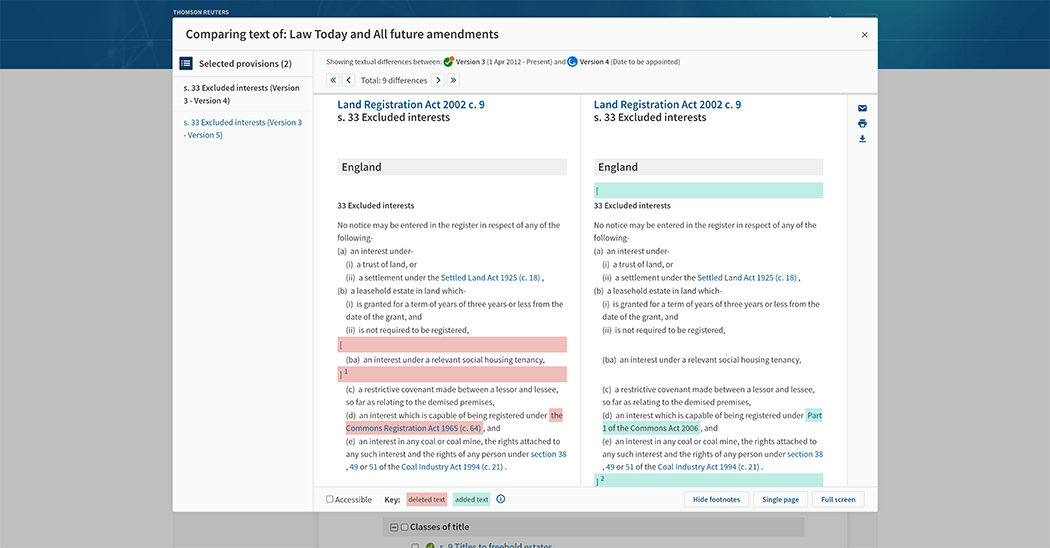Go to the previous difference
The width and height of the screenshot is (1050, 548).
[349, 80]
